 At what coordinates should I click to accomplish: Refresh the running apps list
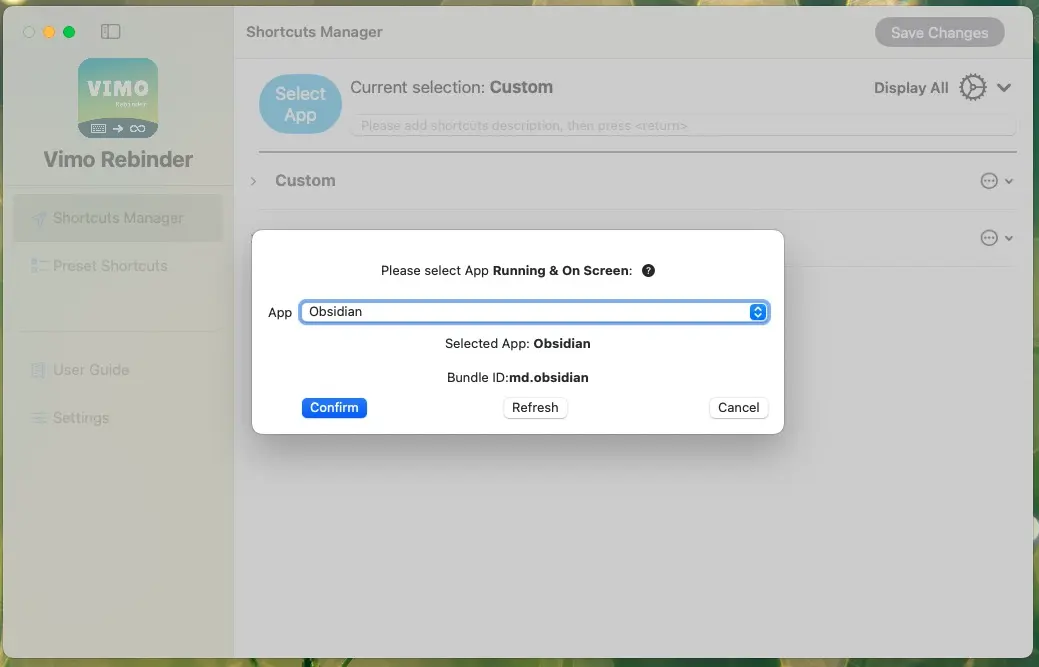point(535,408)
